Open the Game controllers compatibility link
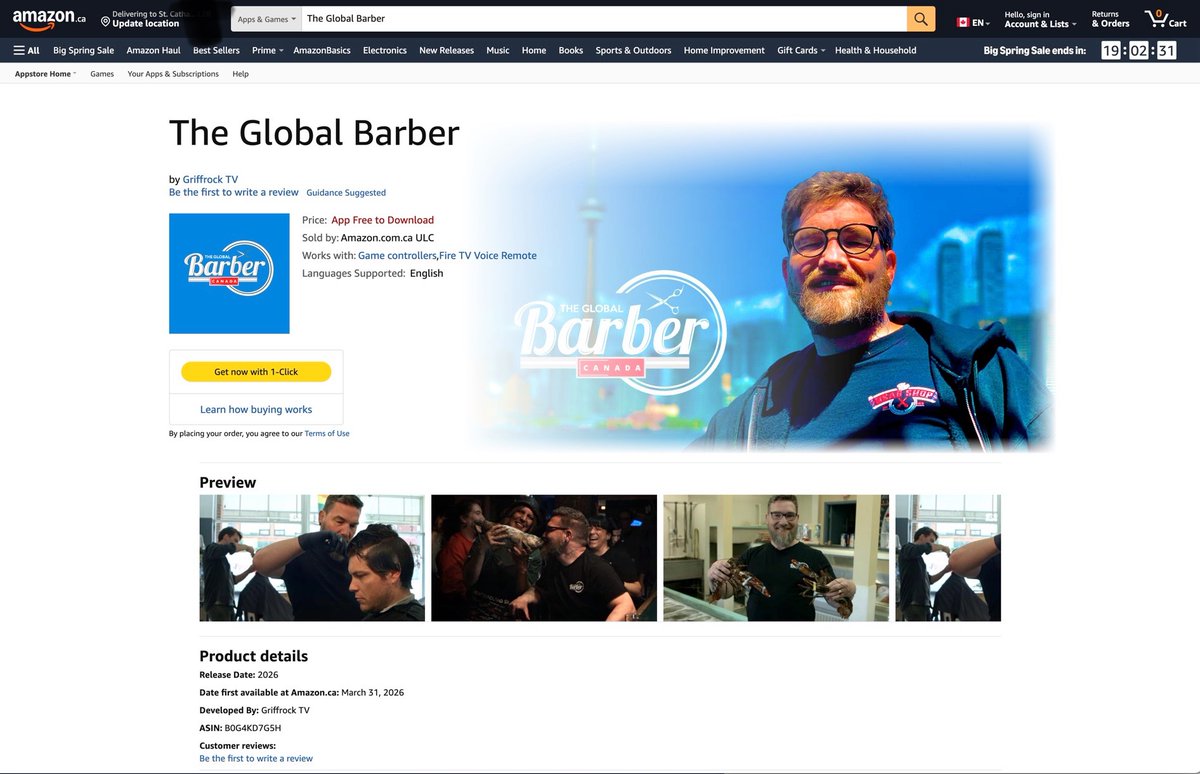Viewport: 1200px width, 774px height. click(x=397, y=255)
